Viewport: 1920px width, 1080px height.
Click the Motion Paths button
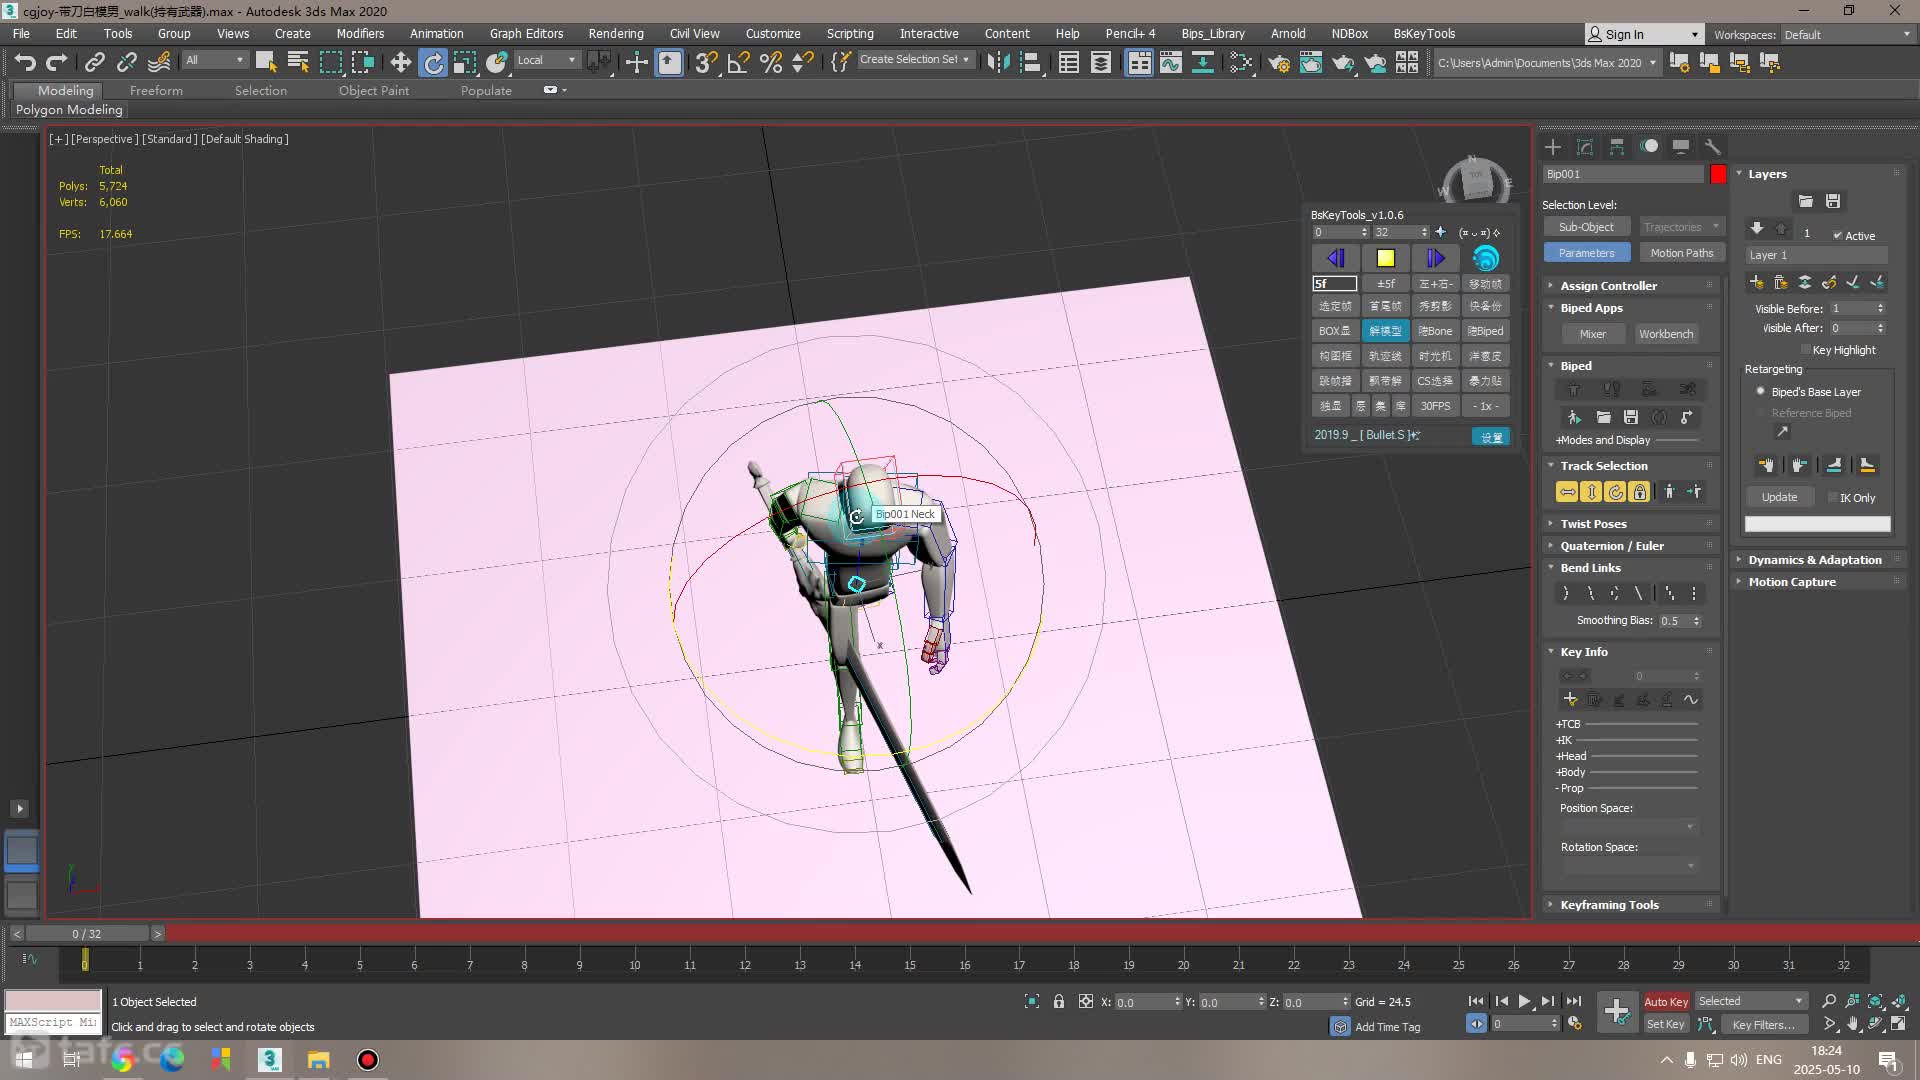1681,253
